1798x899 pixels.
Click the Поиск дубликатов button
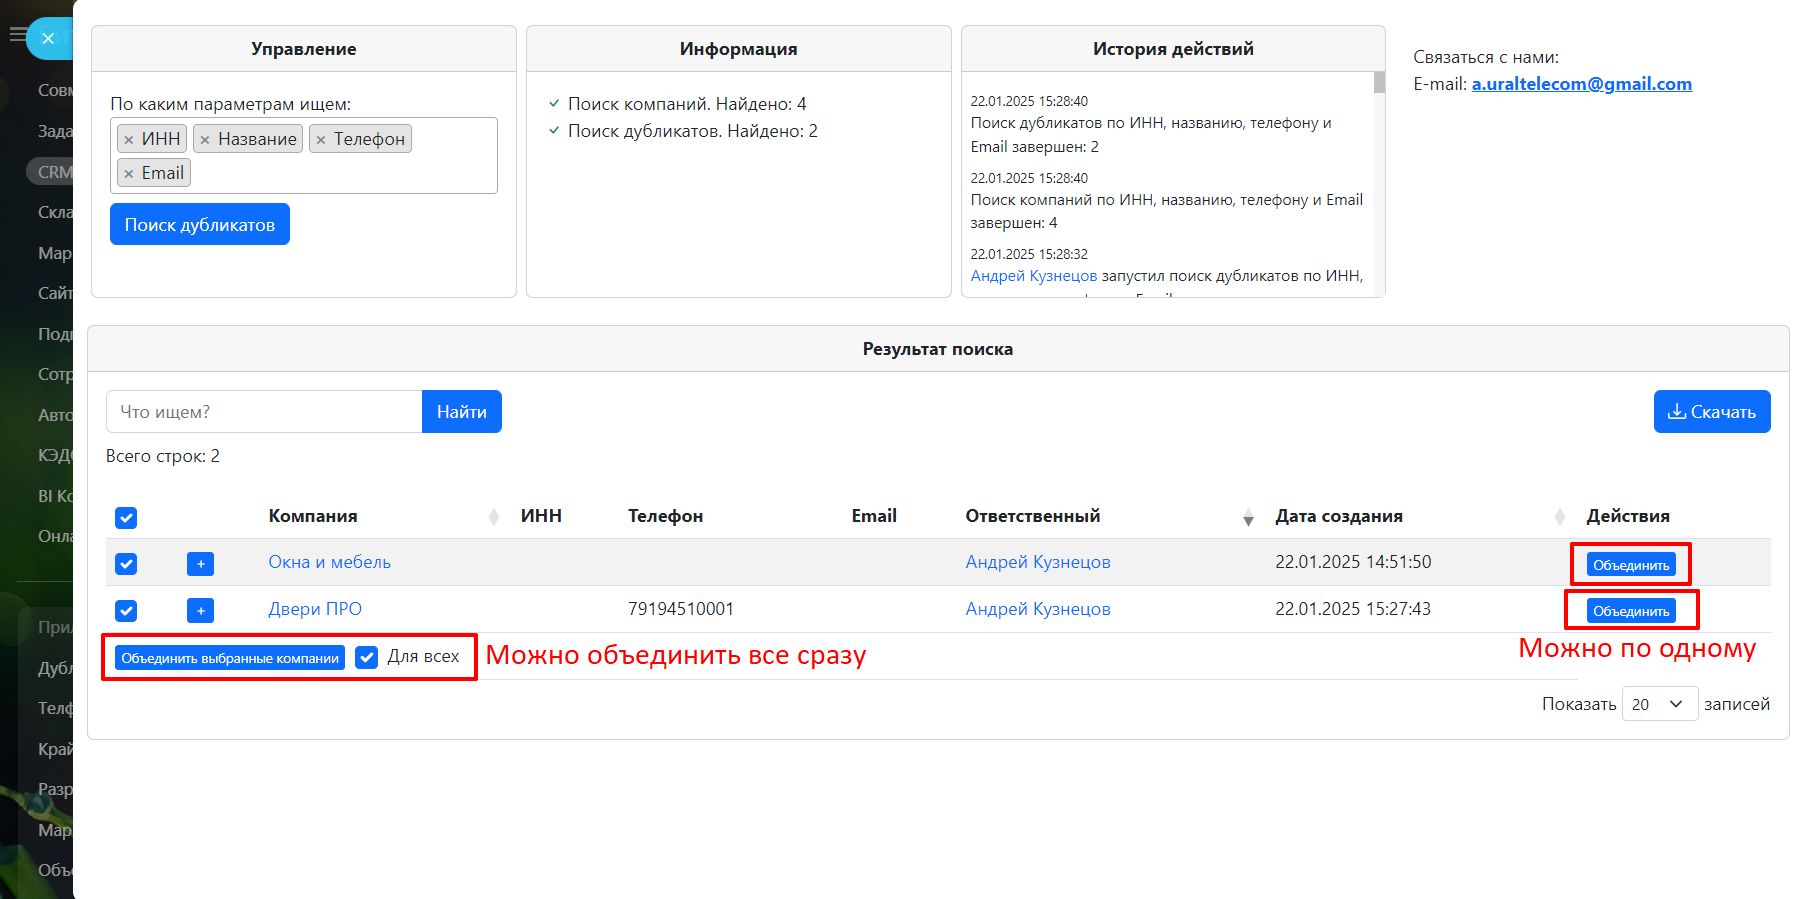point(200,225)
